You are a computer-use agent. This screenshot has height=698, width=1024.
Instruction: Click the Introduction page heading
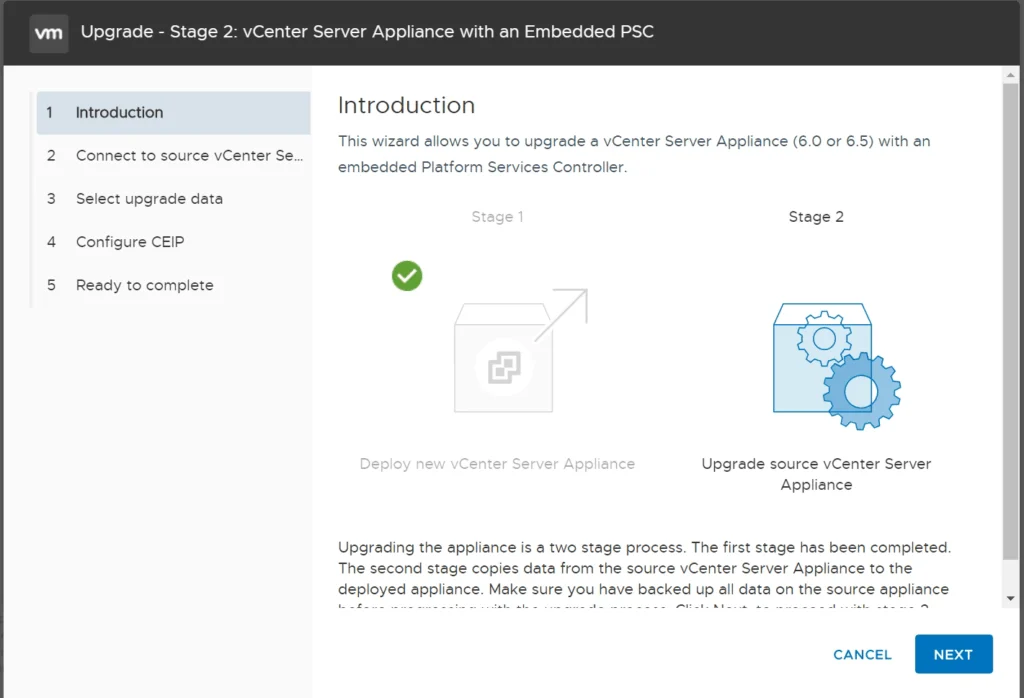406,105
